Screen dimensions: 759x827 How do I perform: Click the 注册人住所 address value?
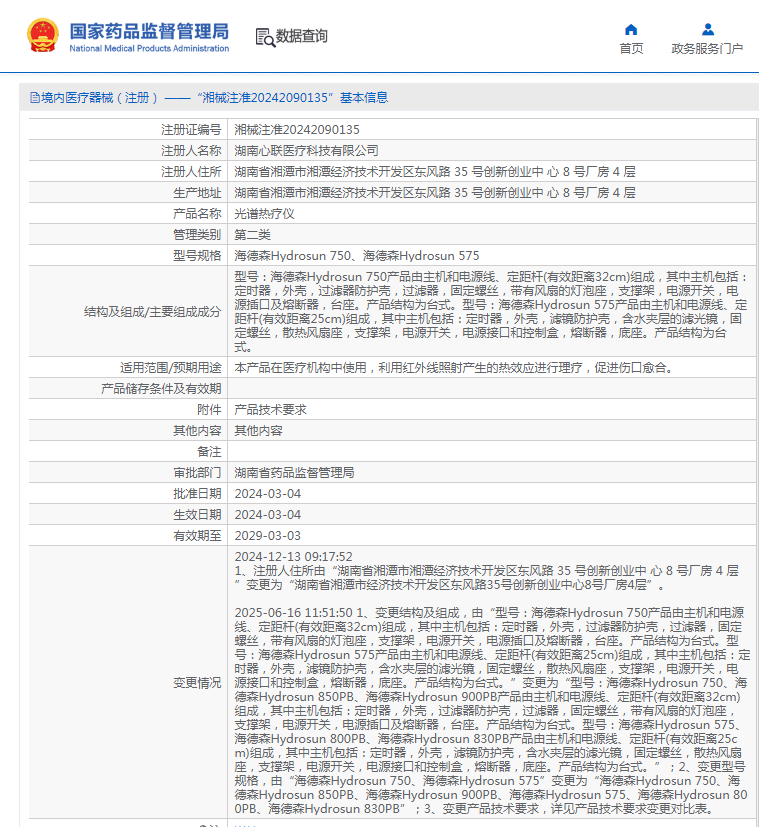(x=435, y=172)
